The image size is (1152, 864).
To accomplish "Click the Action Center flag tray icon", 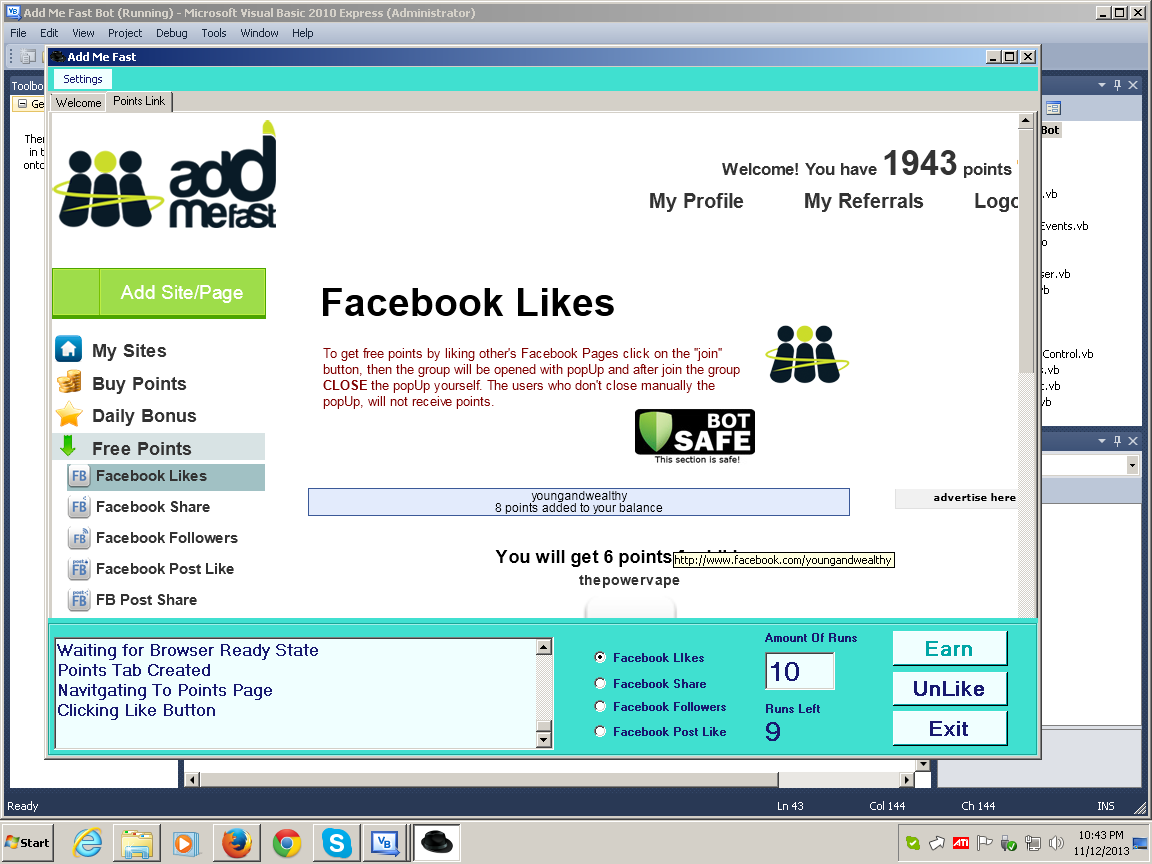I will [x=985, y=843].
